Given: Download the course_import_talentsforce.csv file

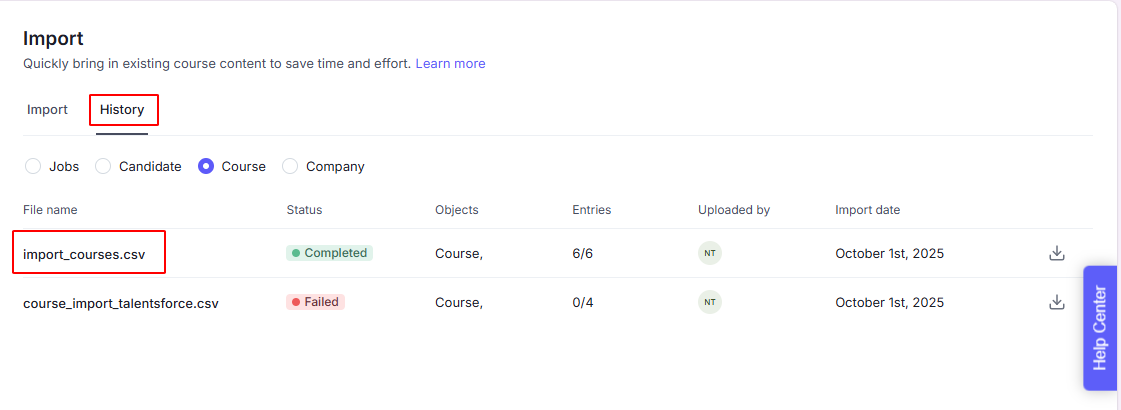Looking at the screenshot, I should [x=1056, y=302].
